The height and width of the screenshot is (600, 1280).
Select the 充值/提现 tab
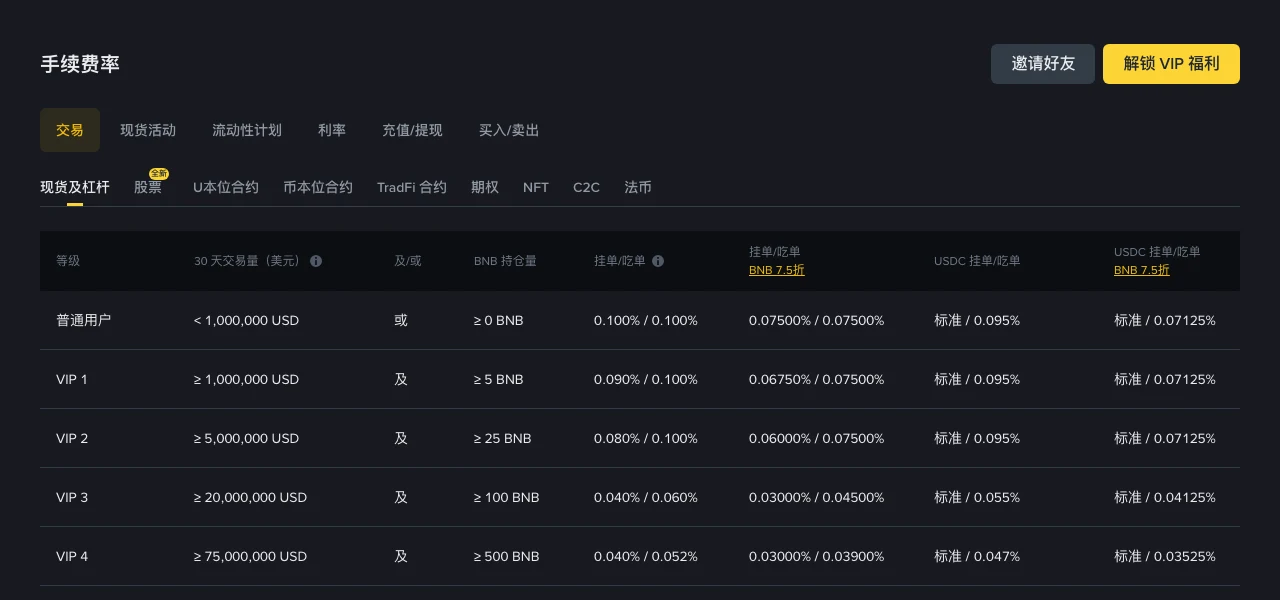coord(412,130)
